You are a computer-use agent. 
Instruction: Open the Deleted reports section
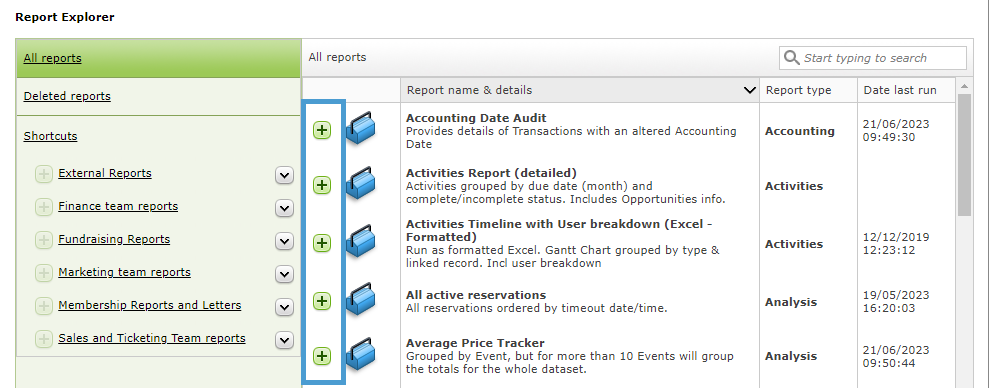click(67, 96)
